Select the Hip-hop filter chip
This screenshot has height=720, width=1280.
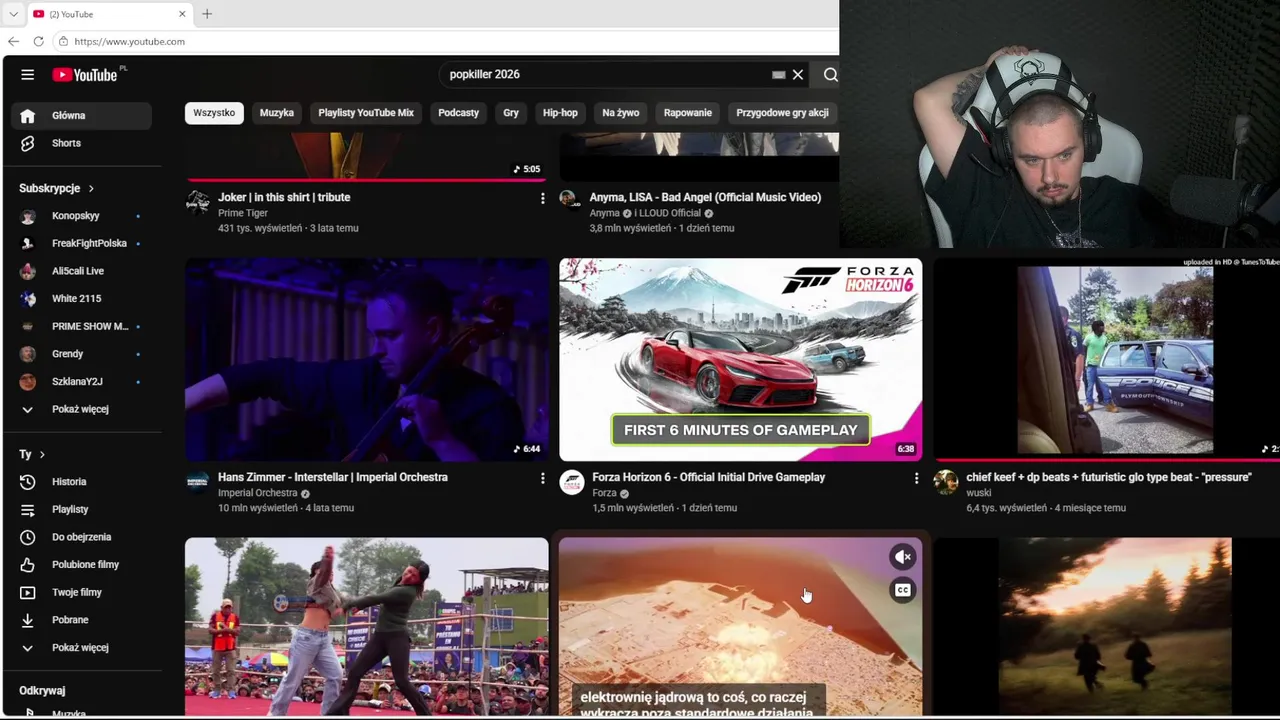[560, 113]
